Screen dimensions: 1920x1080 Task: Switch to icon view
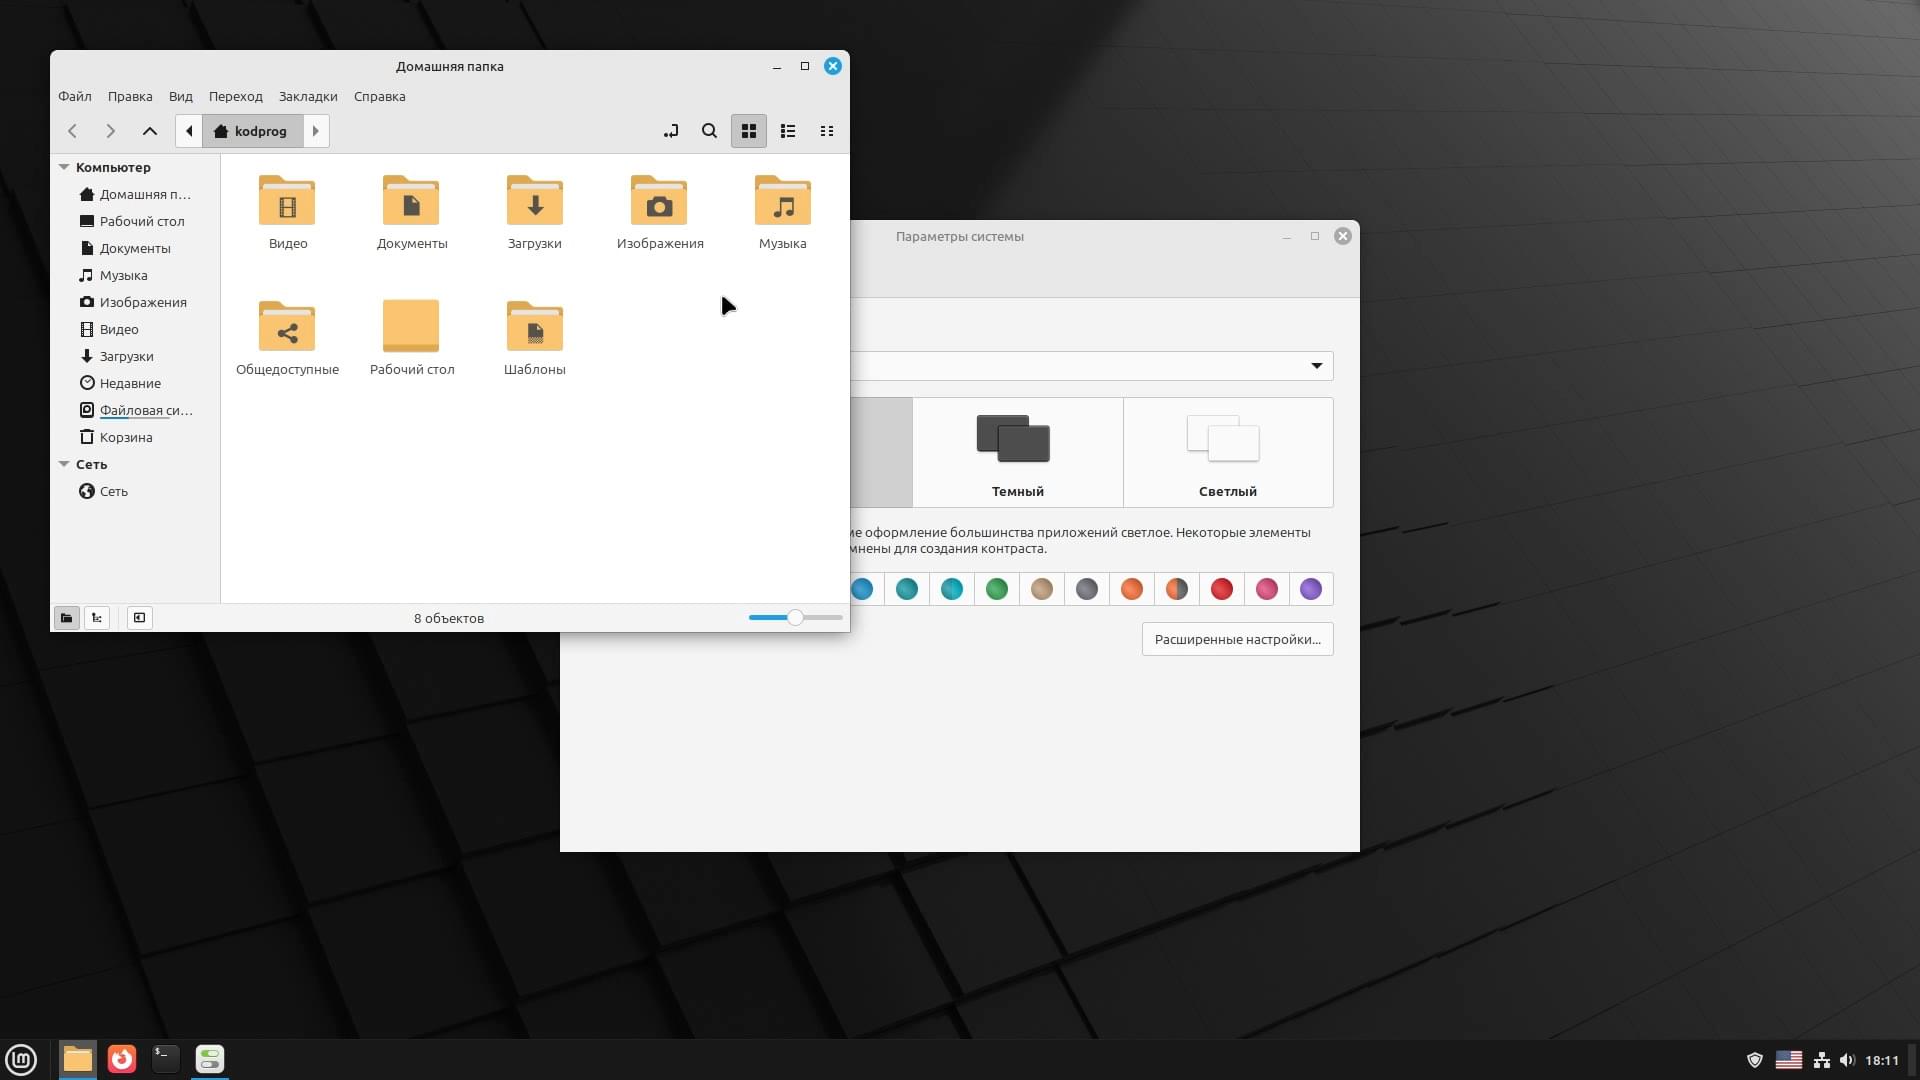(x=748, y=131)
